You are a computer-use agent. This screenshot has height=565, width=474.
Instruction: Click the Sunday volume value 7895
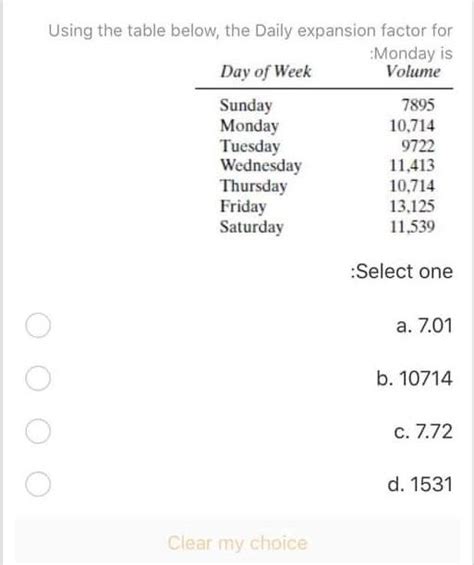[418, 105]
